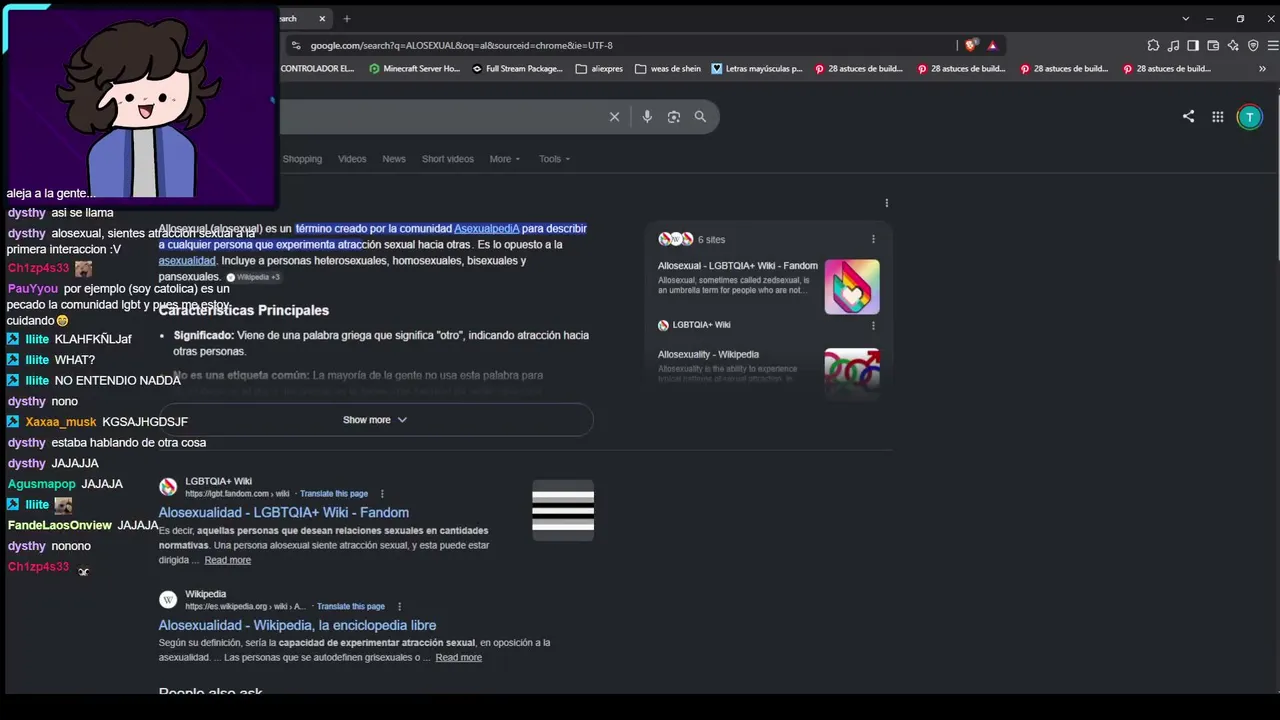Expand the hidden bookmarks overflow chevron

coord(1262,69)
